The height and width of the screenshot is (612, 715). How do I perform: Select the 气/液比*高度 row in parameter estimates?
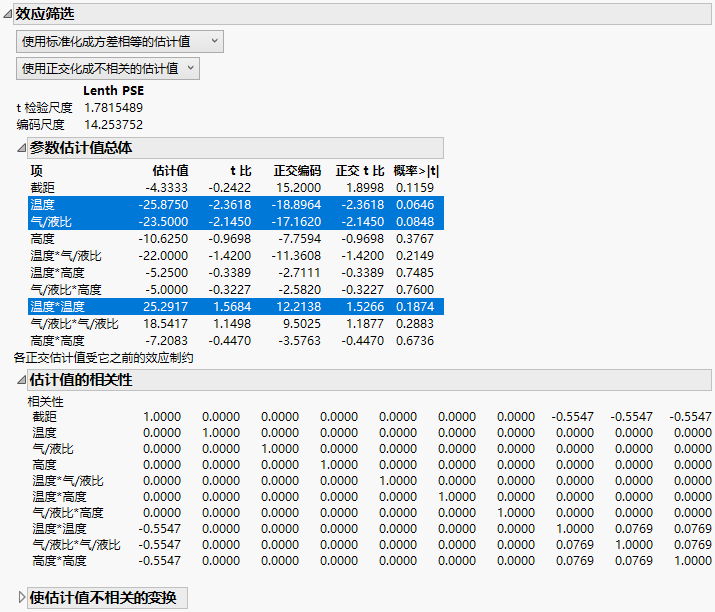point(236,290)
